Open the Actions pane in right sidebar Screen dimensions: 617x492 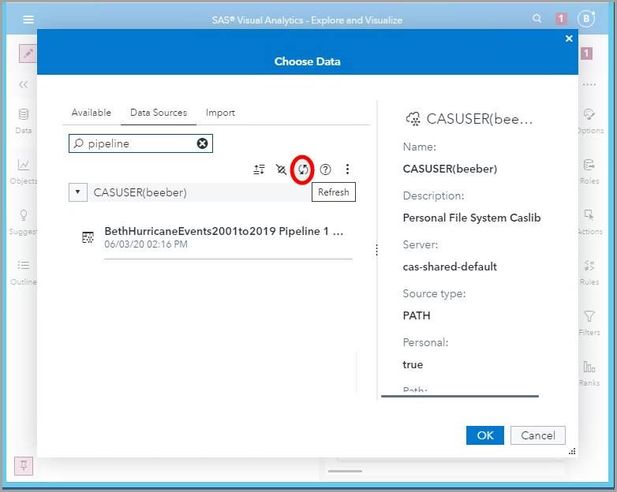pyautogui.click(x=589, y=222)
